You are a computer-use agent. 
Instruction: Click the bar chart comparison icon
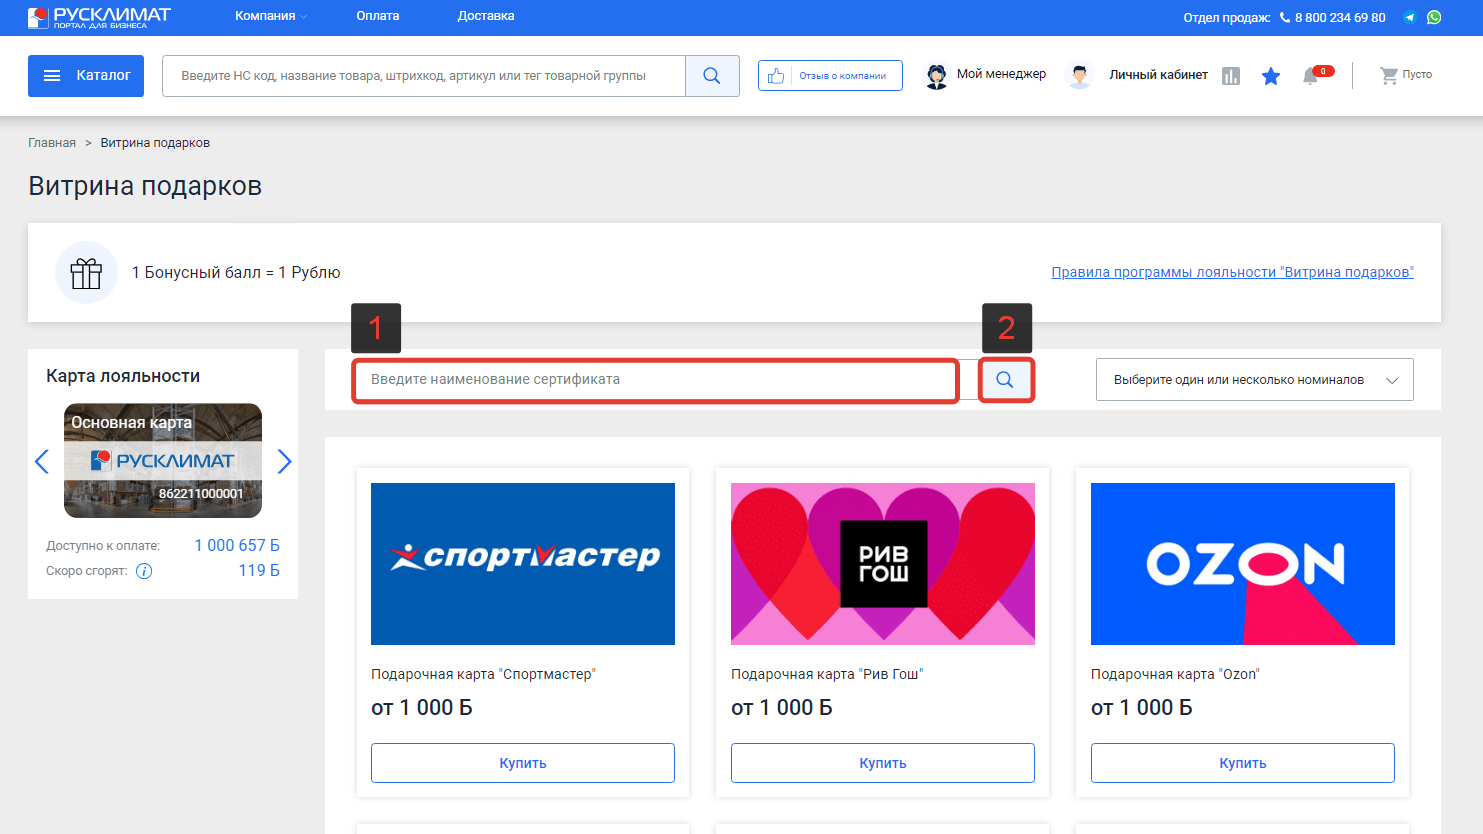click(1231, 76)
